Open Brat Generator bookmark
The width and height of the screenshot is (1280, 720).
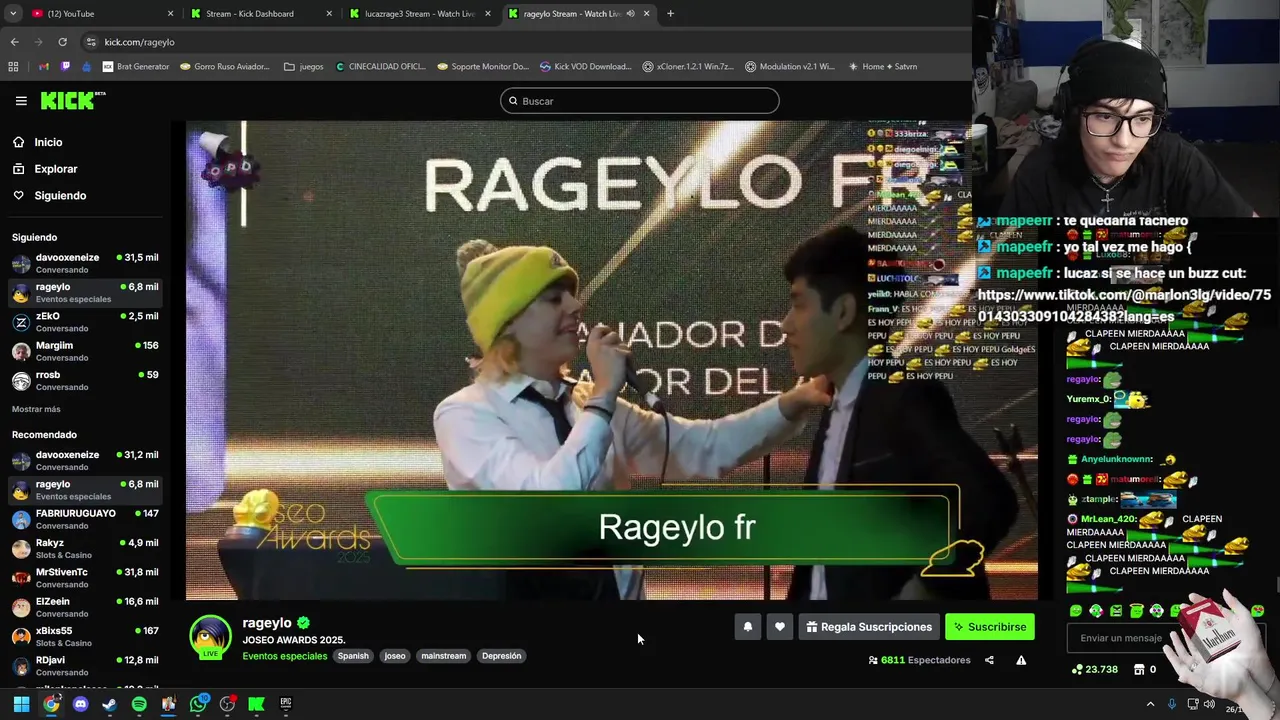[136, 67]
